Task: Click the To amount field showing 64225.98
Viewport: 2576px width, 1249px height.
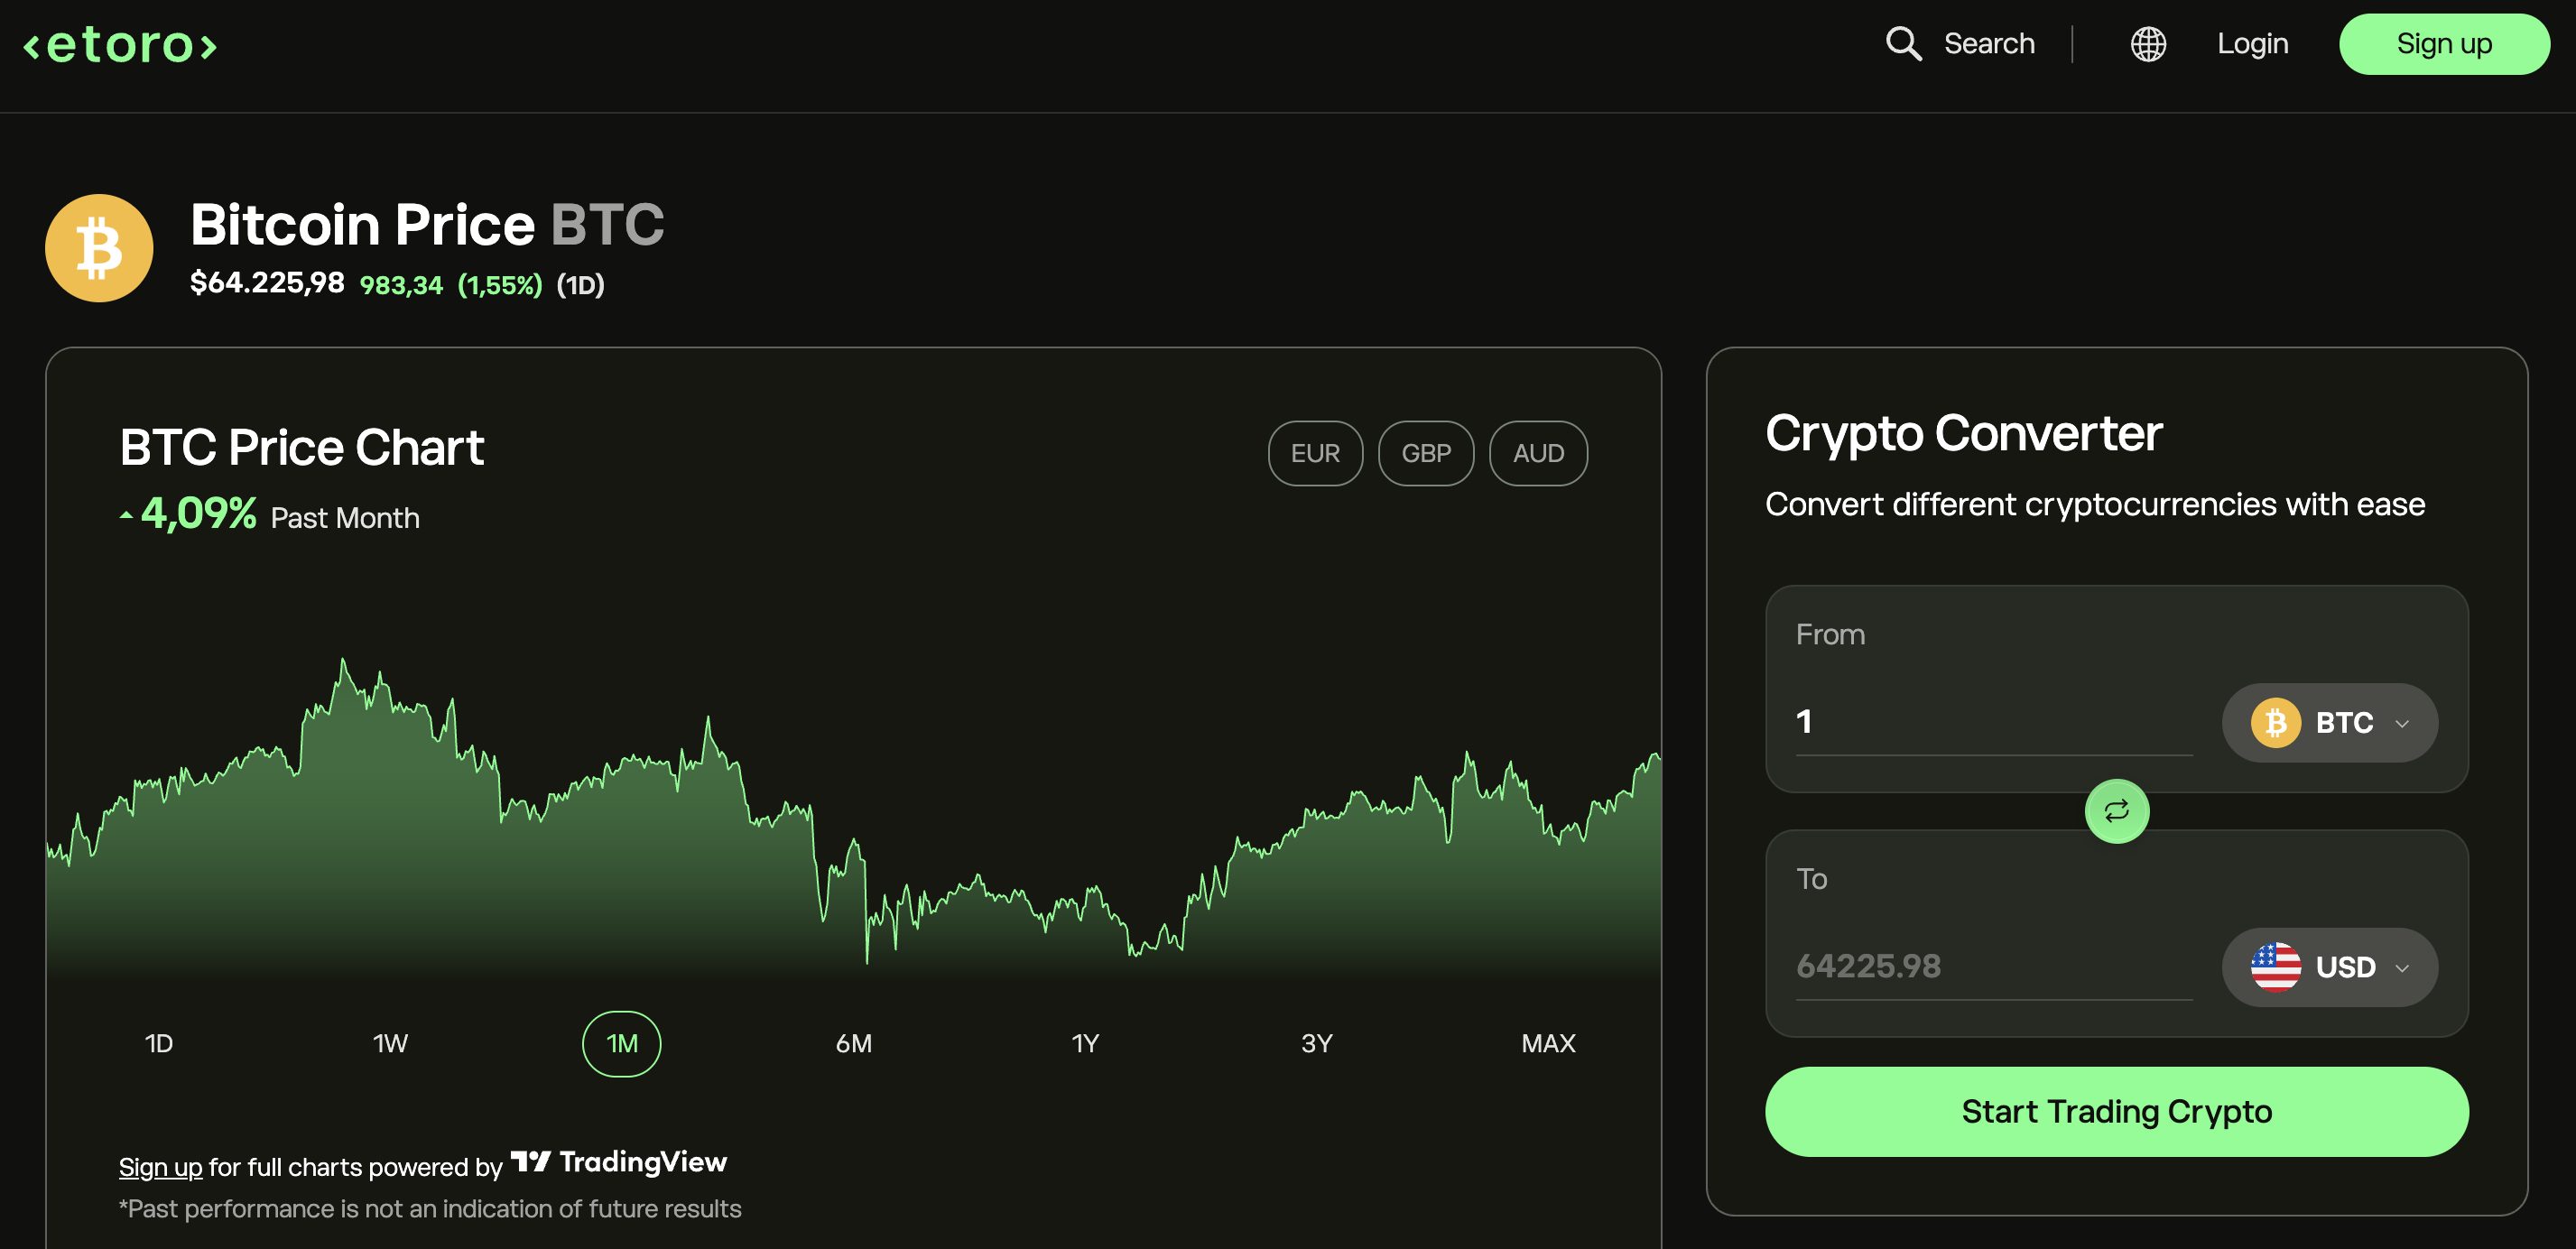Action: (1993, 967)
